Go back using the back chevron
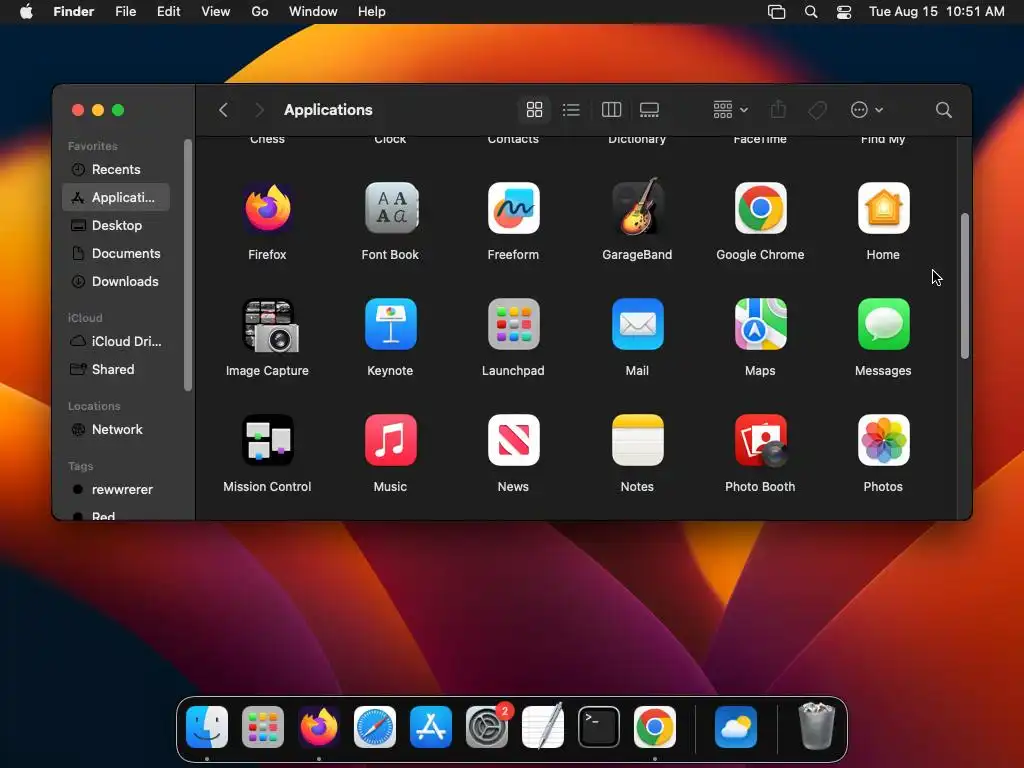 (x=223, y=110)
